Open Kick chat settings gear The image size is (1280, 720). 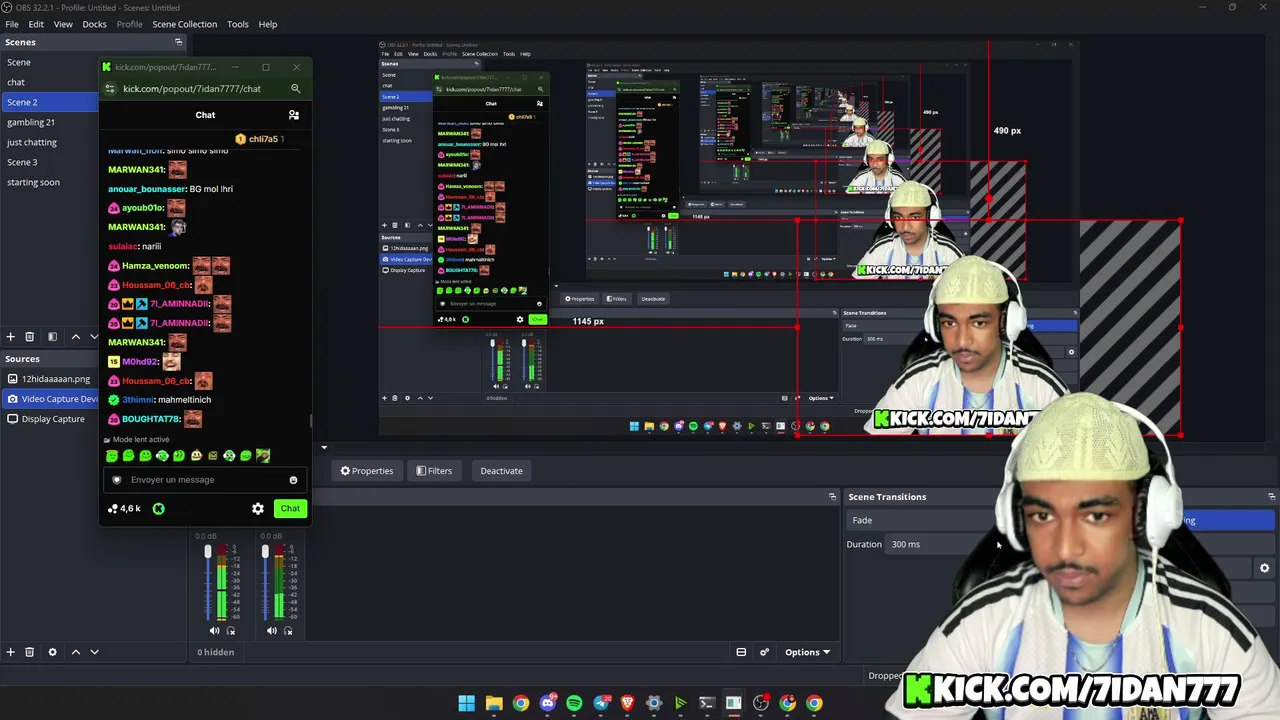258,509
